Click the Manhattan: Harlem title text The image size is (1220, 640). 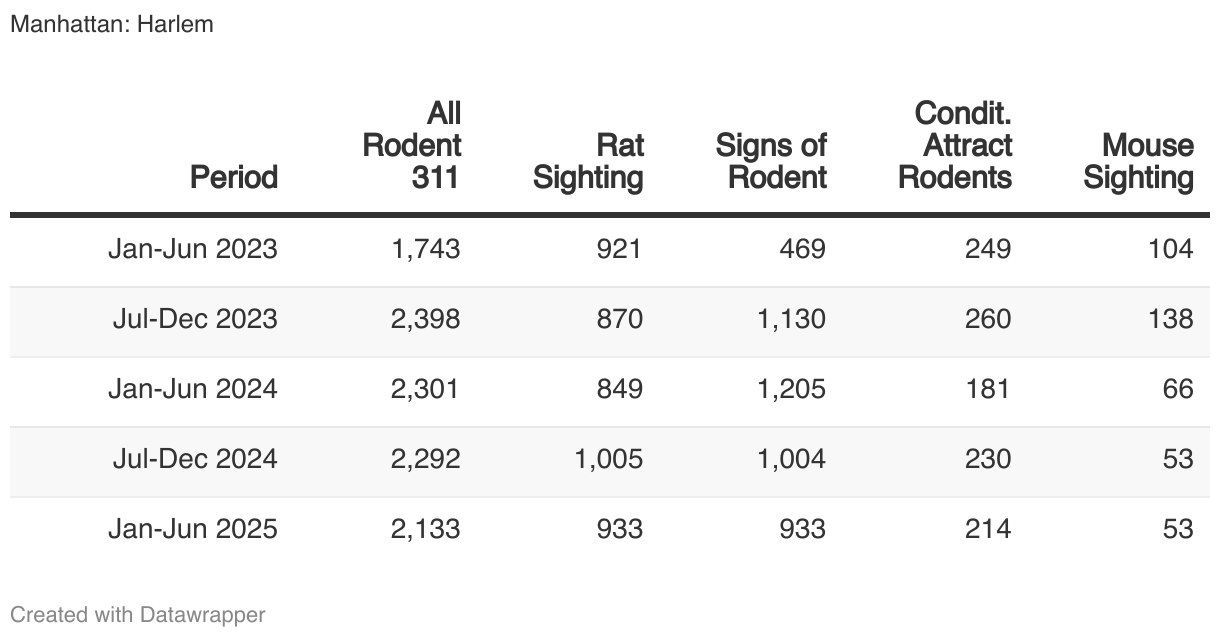pyautogui.click(x=112, y=24)
